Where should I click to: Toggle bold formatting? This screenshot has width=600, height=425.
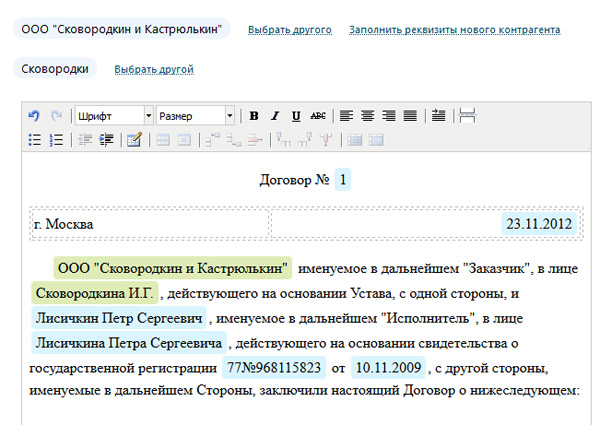pyautogui.click(x=254, y=116)
